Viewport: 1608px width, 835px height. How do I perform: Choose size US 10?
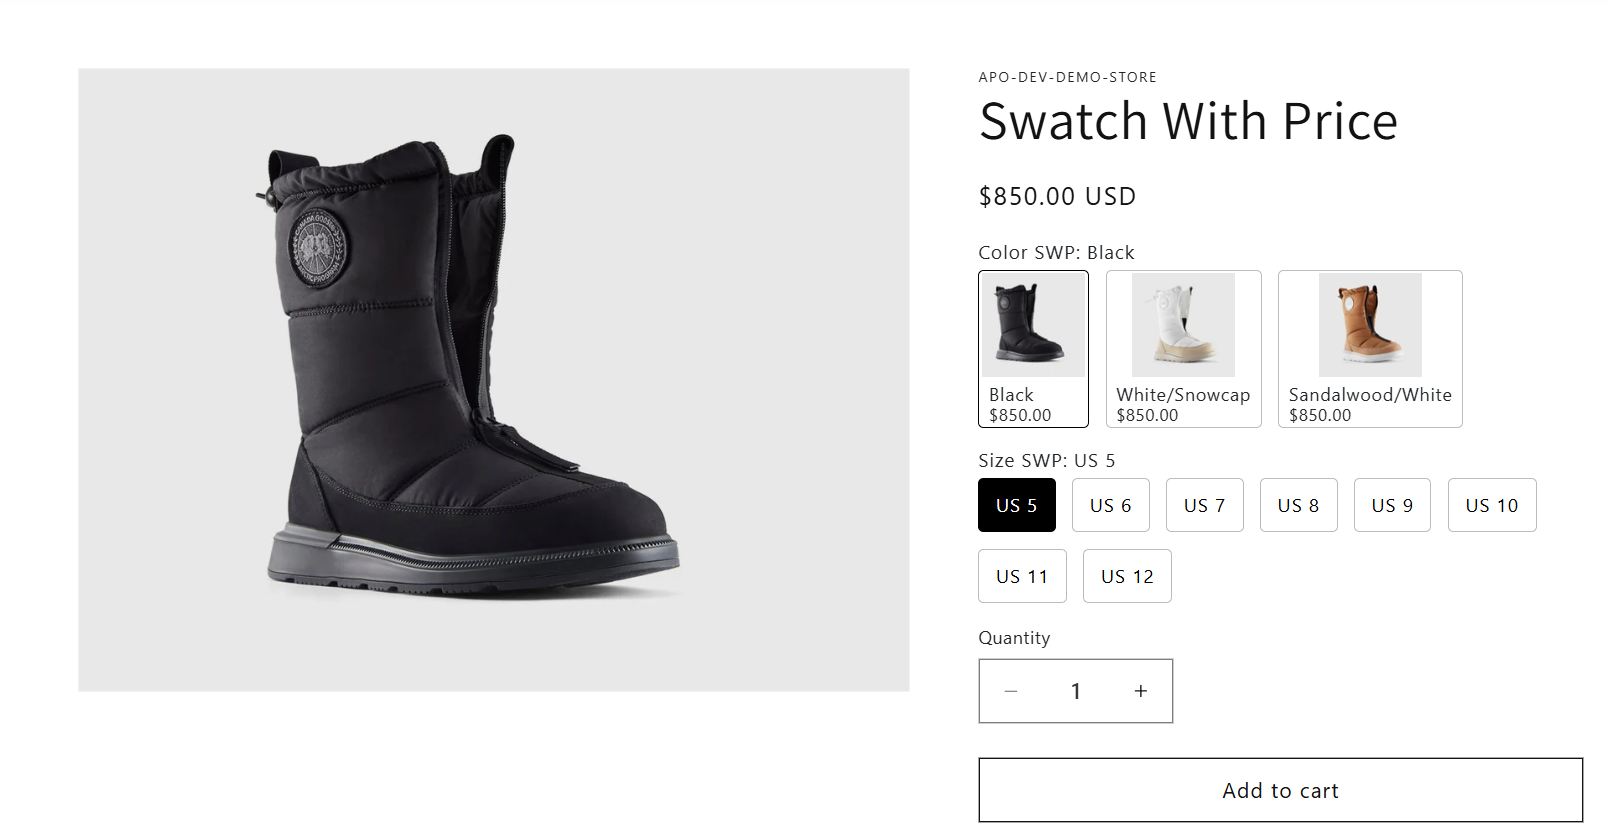1491,505
